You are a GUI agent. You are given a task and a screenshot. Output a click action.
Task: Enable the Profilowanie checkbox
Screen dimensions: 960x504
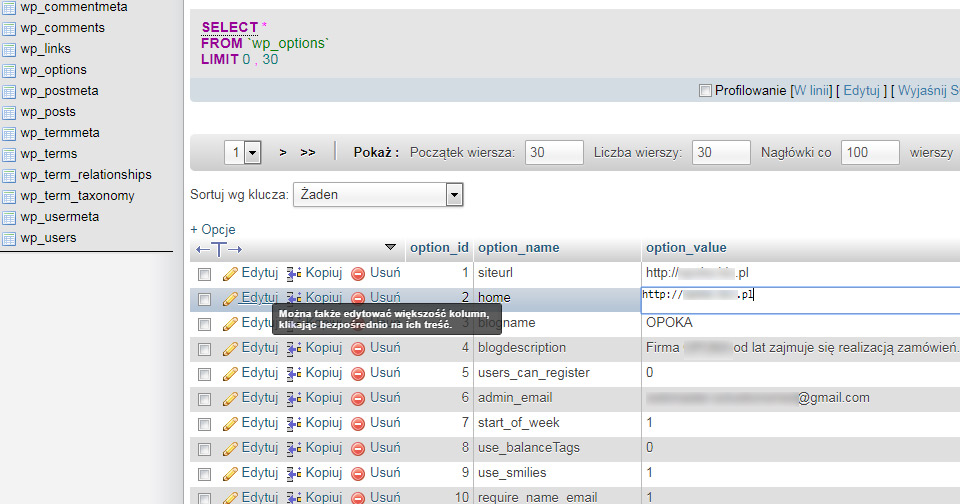705,91
